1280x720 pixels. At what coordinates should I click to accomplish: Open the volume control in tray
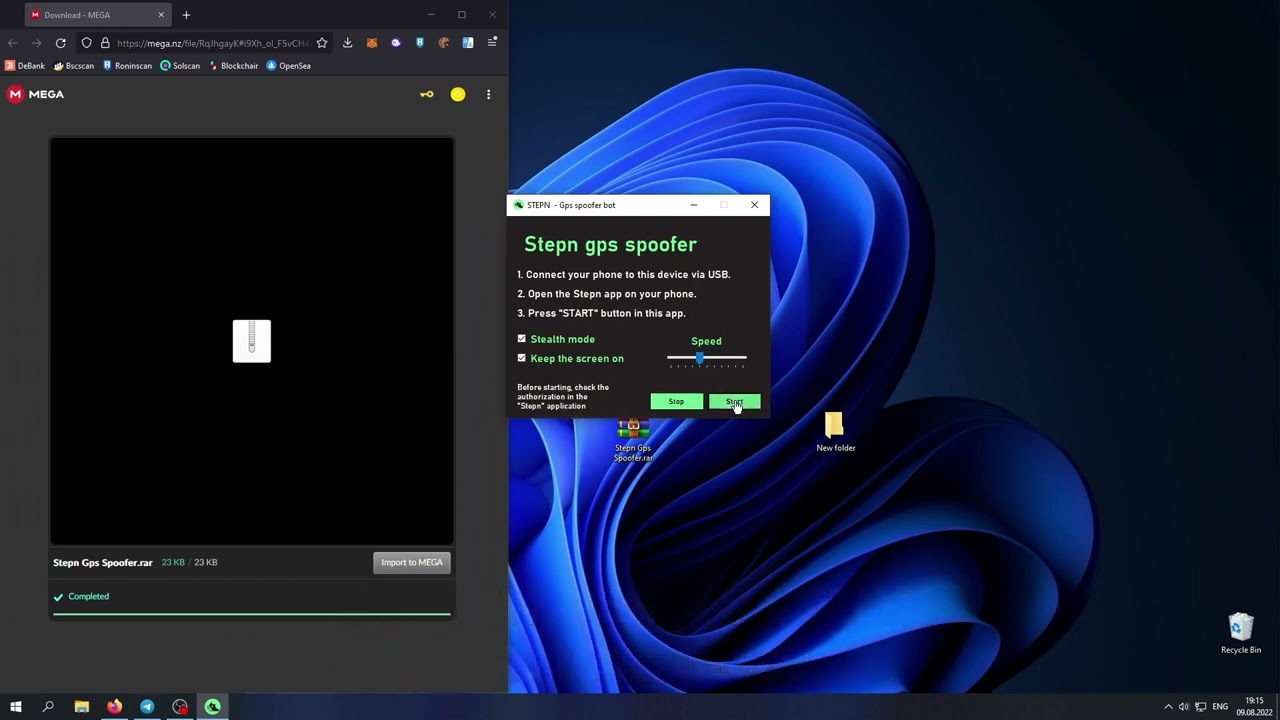pyautogui.click(x=1184, y=707)
